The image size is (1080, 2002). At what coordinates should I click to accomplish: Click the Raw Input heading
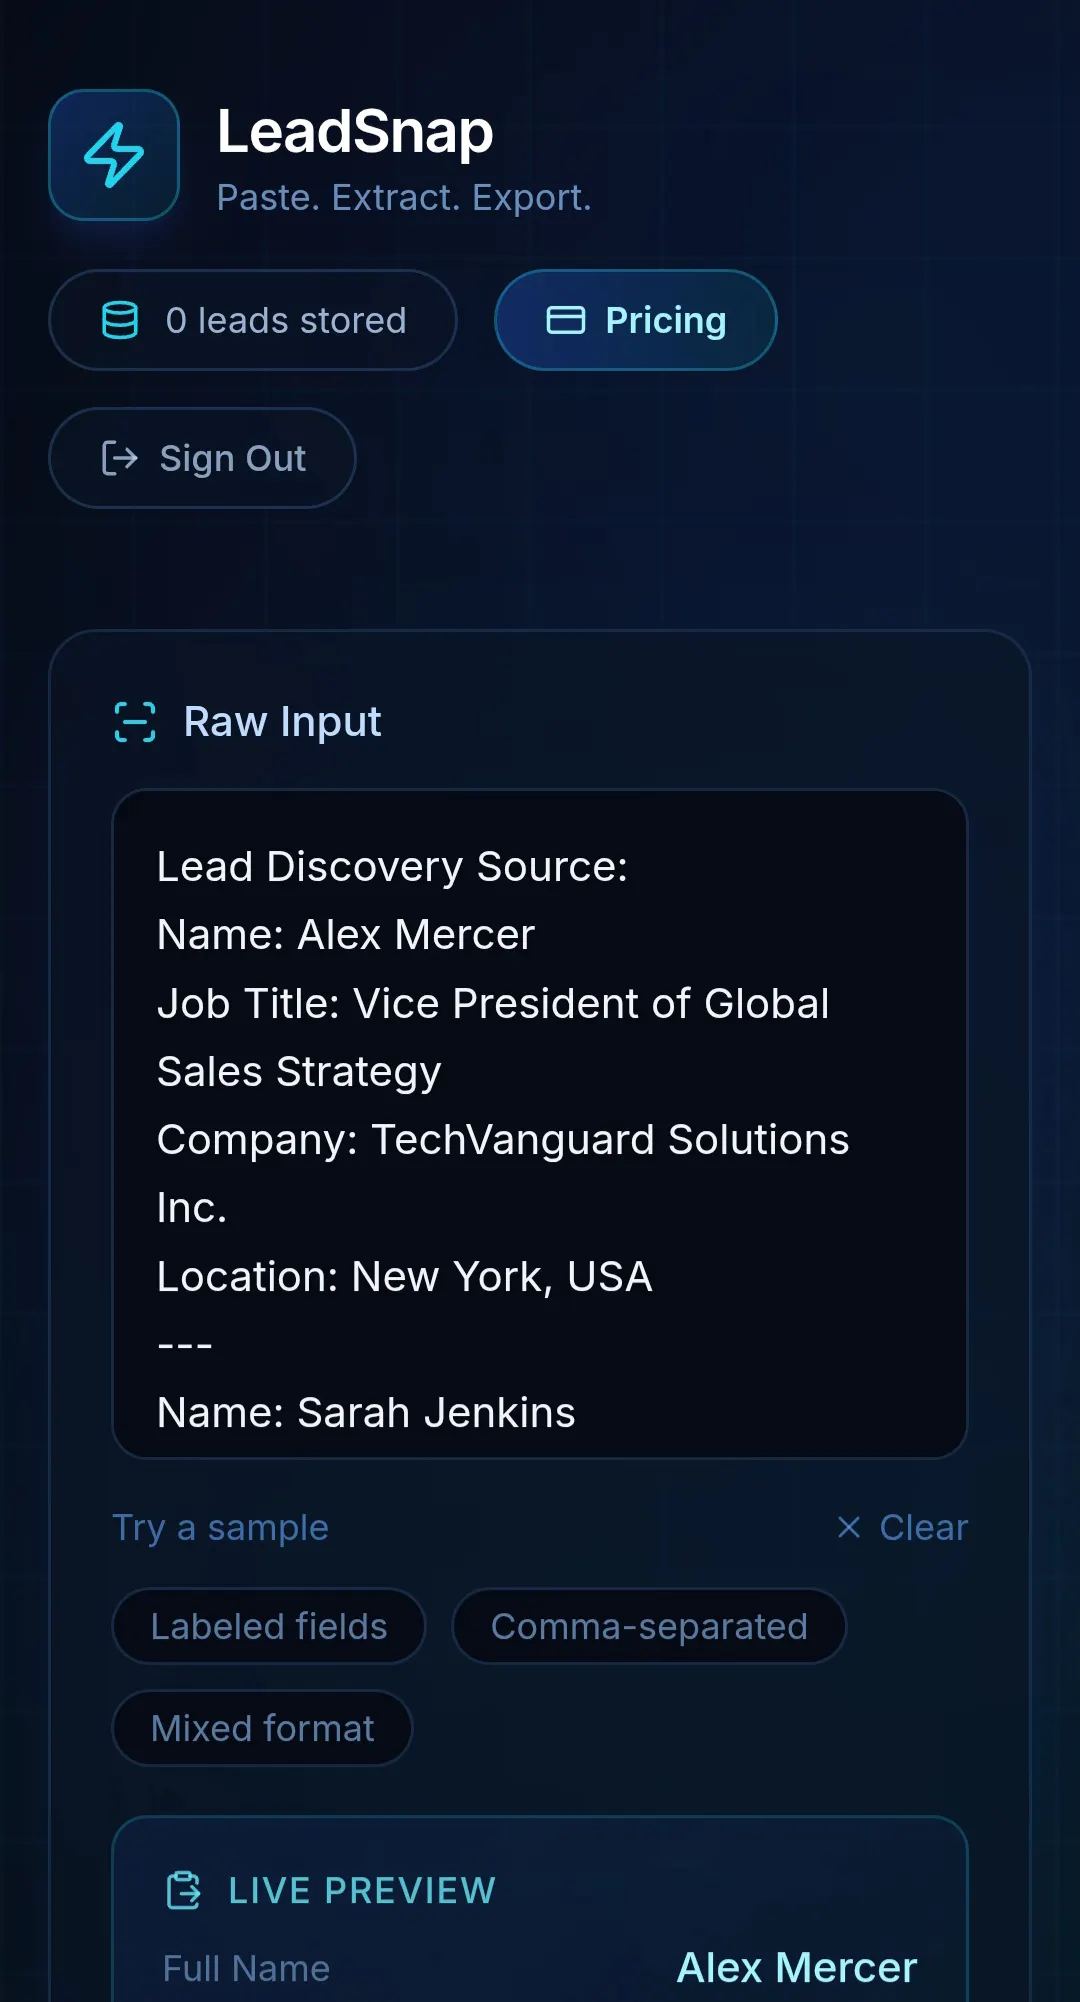pos(282,722)
